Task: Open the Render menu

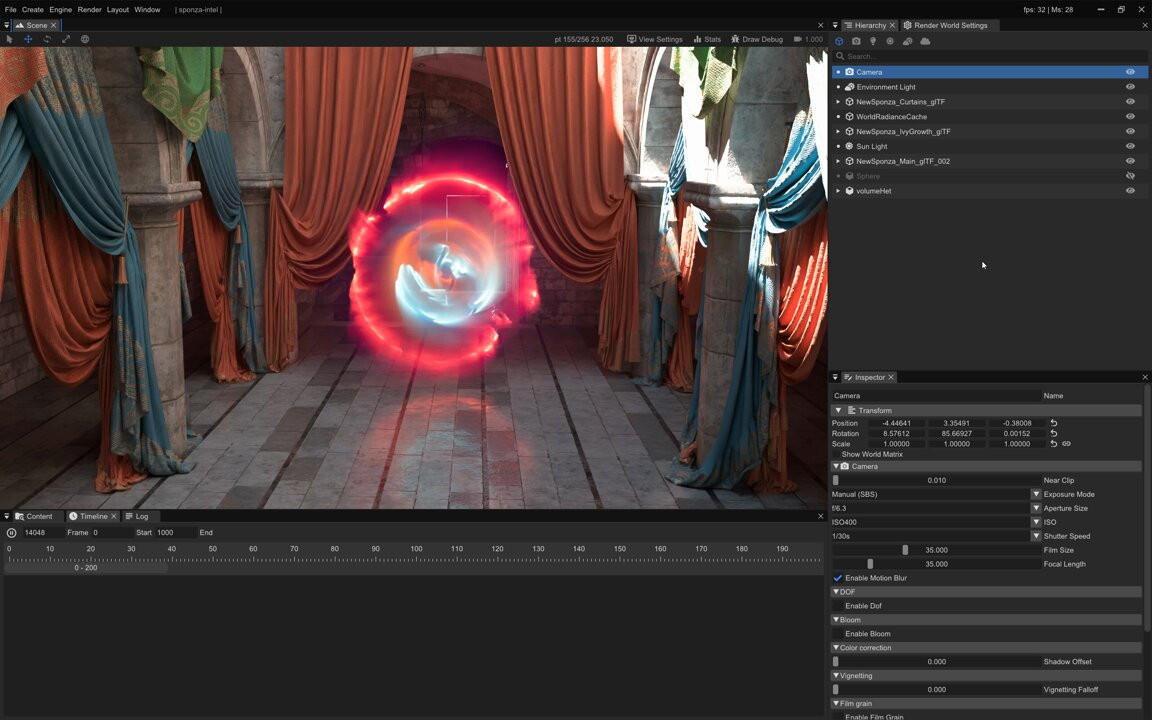Action: click(89, 10)
